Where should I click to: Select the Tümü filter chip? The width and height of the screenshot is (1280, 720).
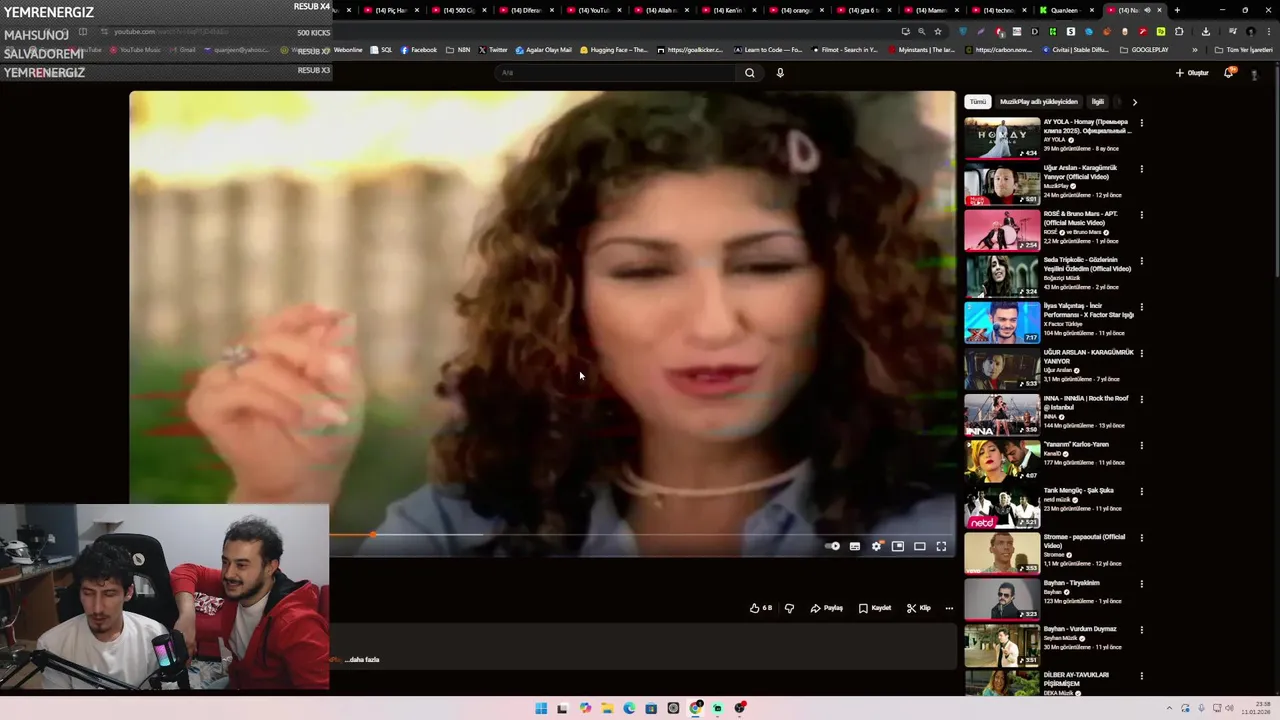978,102
